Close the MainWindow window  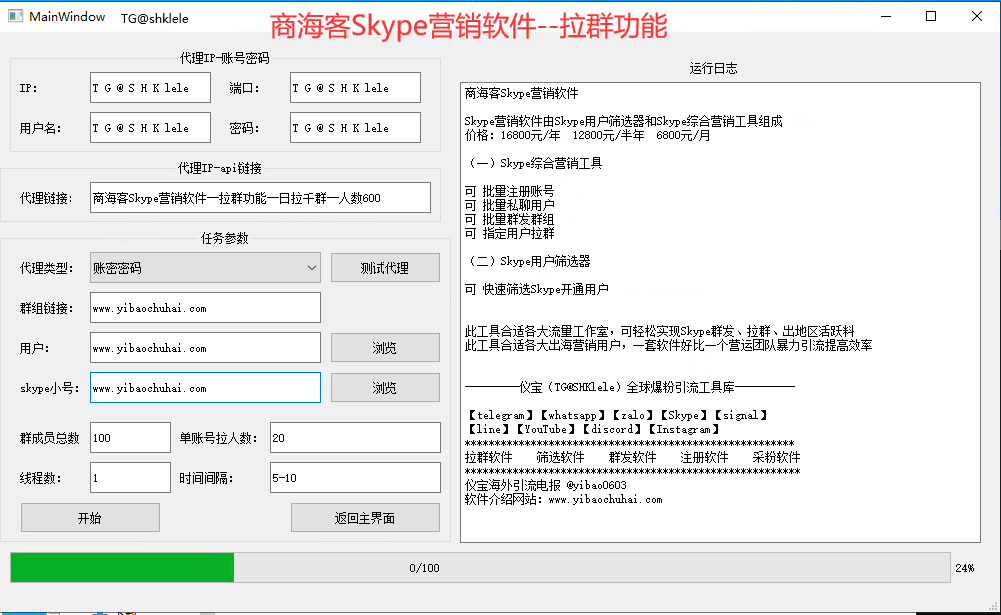point(977,17)
